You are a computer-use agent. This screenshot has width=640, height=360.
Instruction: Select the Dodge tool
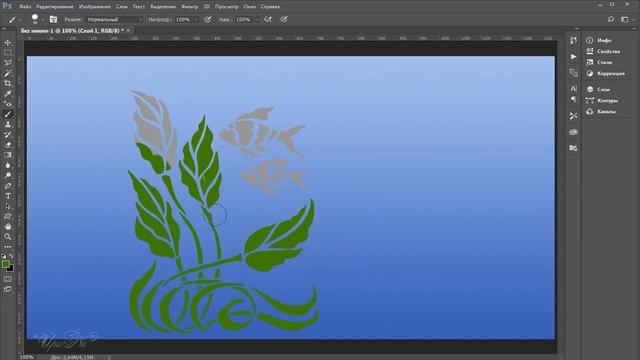(x=8, y=176)
